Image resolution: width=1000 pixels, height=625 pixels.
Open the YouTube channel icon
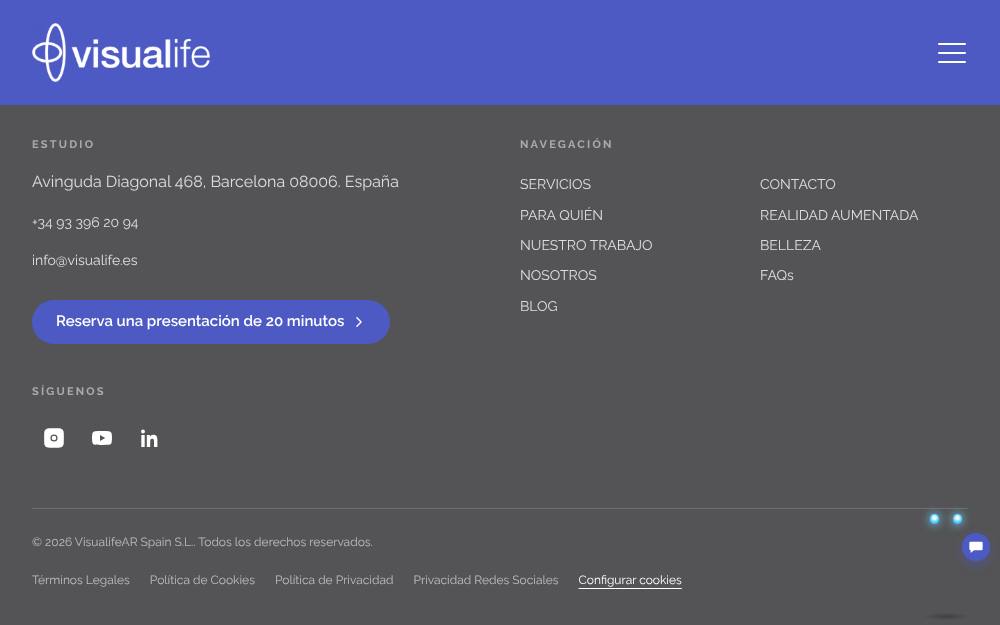102,438
